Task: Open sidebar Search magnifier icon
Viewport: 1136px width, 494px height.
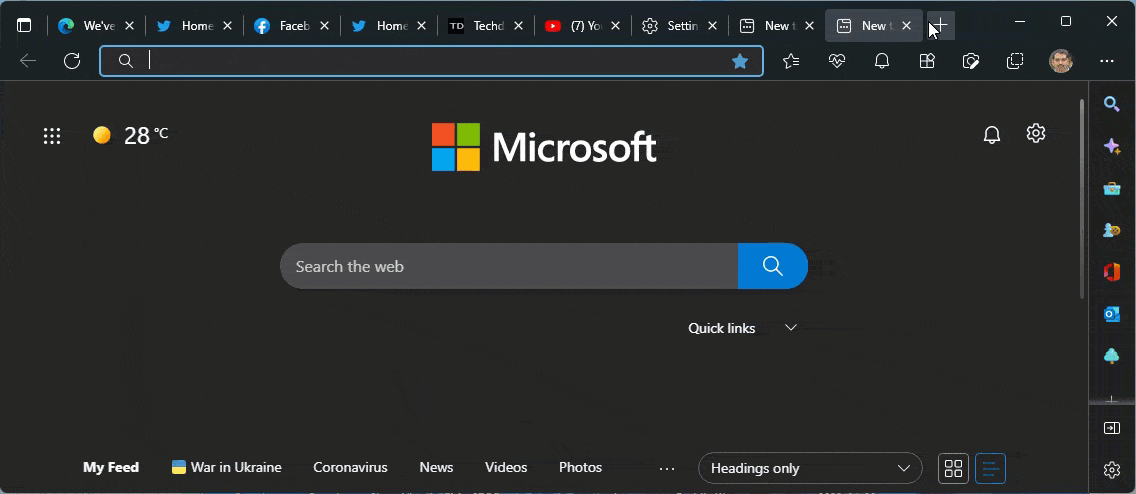Action: [1111, 104]
